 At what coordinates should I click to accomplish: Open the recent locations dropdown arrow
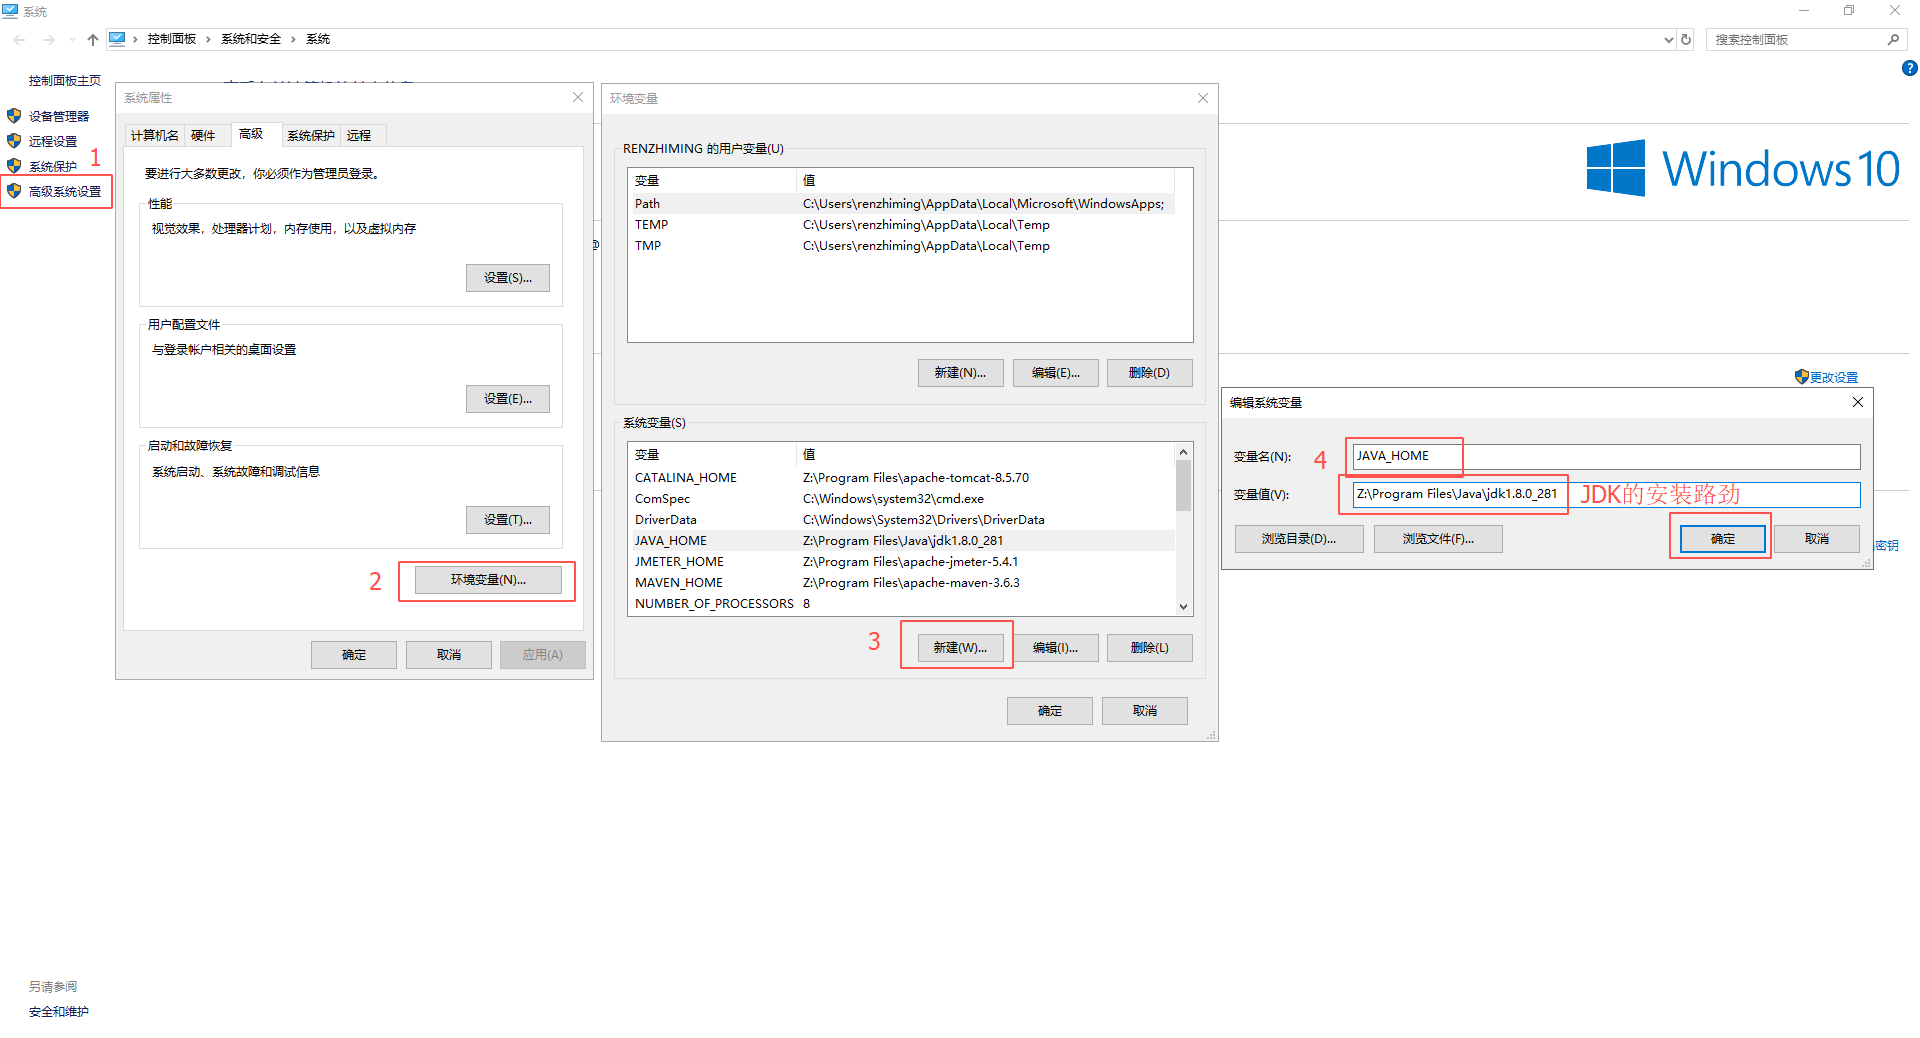pyautogui.click(x=72, y=40)
